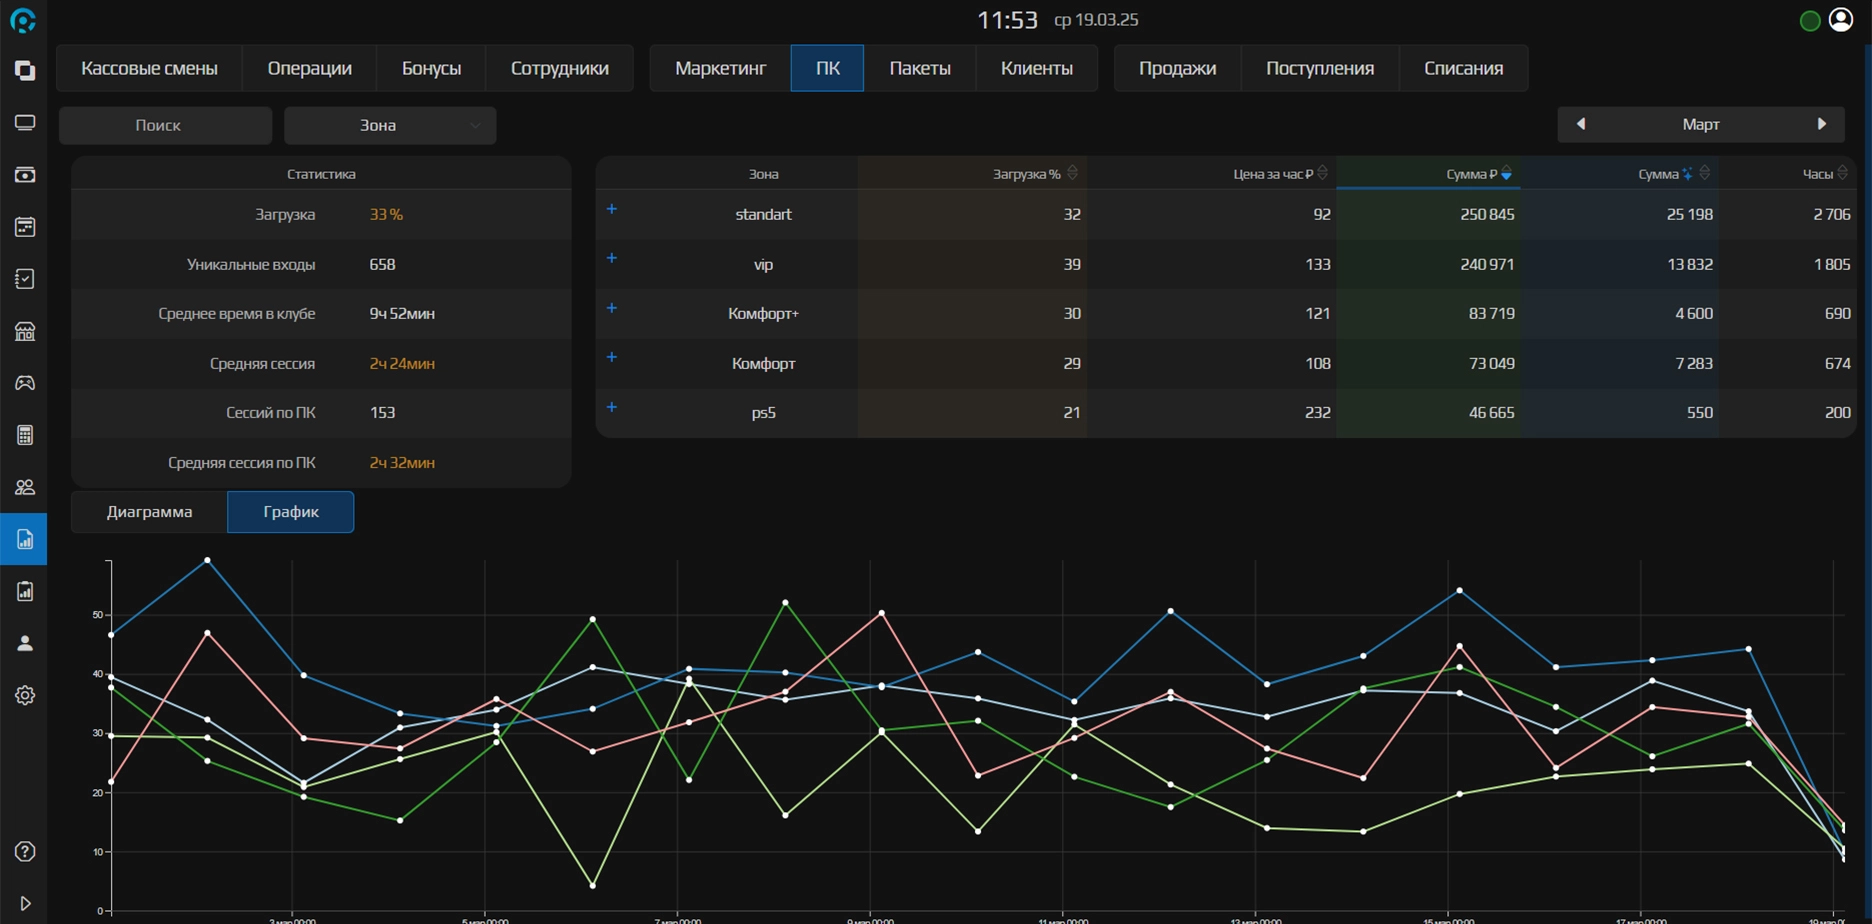Open the settings gear in the sidebar
1872x924 pixels.
click(25, 695)
